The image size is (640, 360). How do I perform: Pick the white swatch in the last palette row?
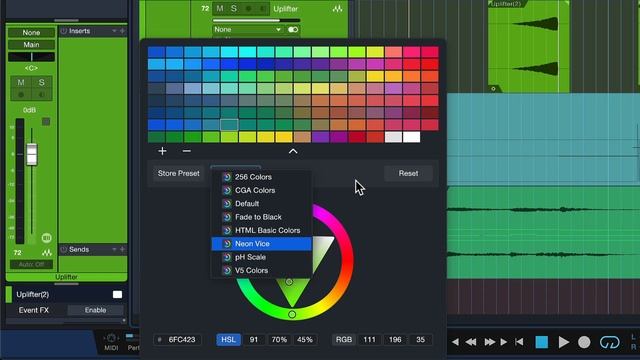(411, 137)
